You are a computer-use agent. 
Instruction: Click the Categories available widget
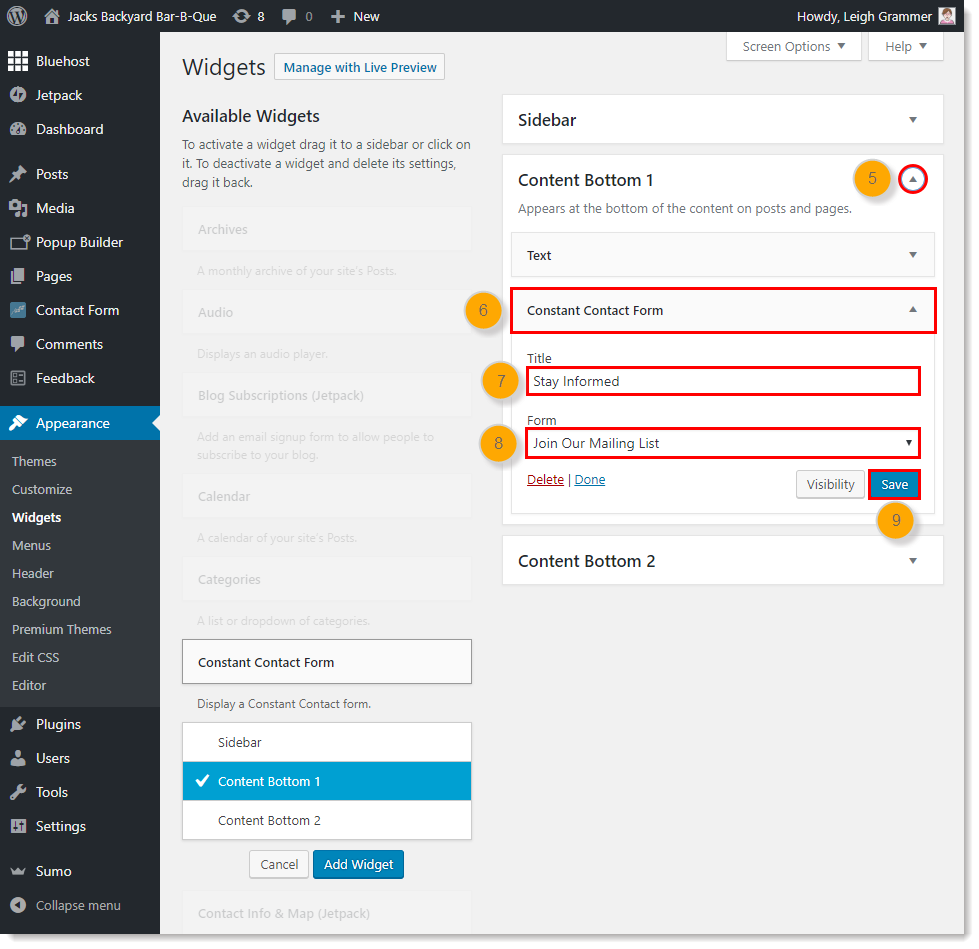click(327, 579)
